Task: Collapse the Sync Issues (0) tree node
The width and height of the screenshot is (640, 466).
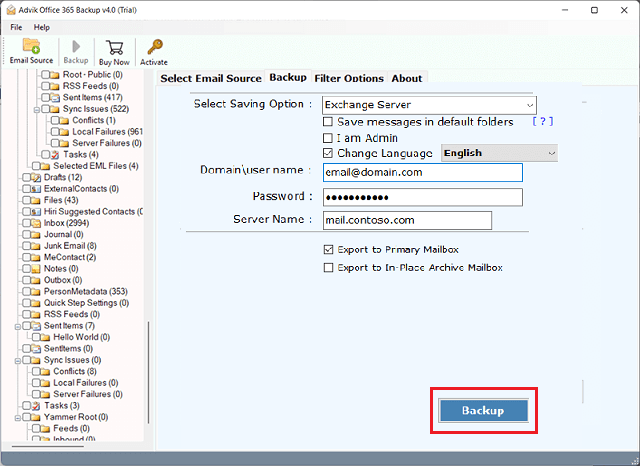Action: 18,361
